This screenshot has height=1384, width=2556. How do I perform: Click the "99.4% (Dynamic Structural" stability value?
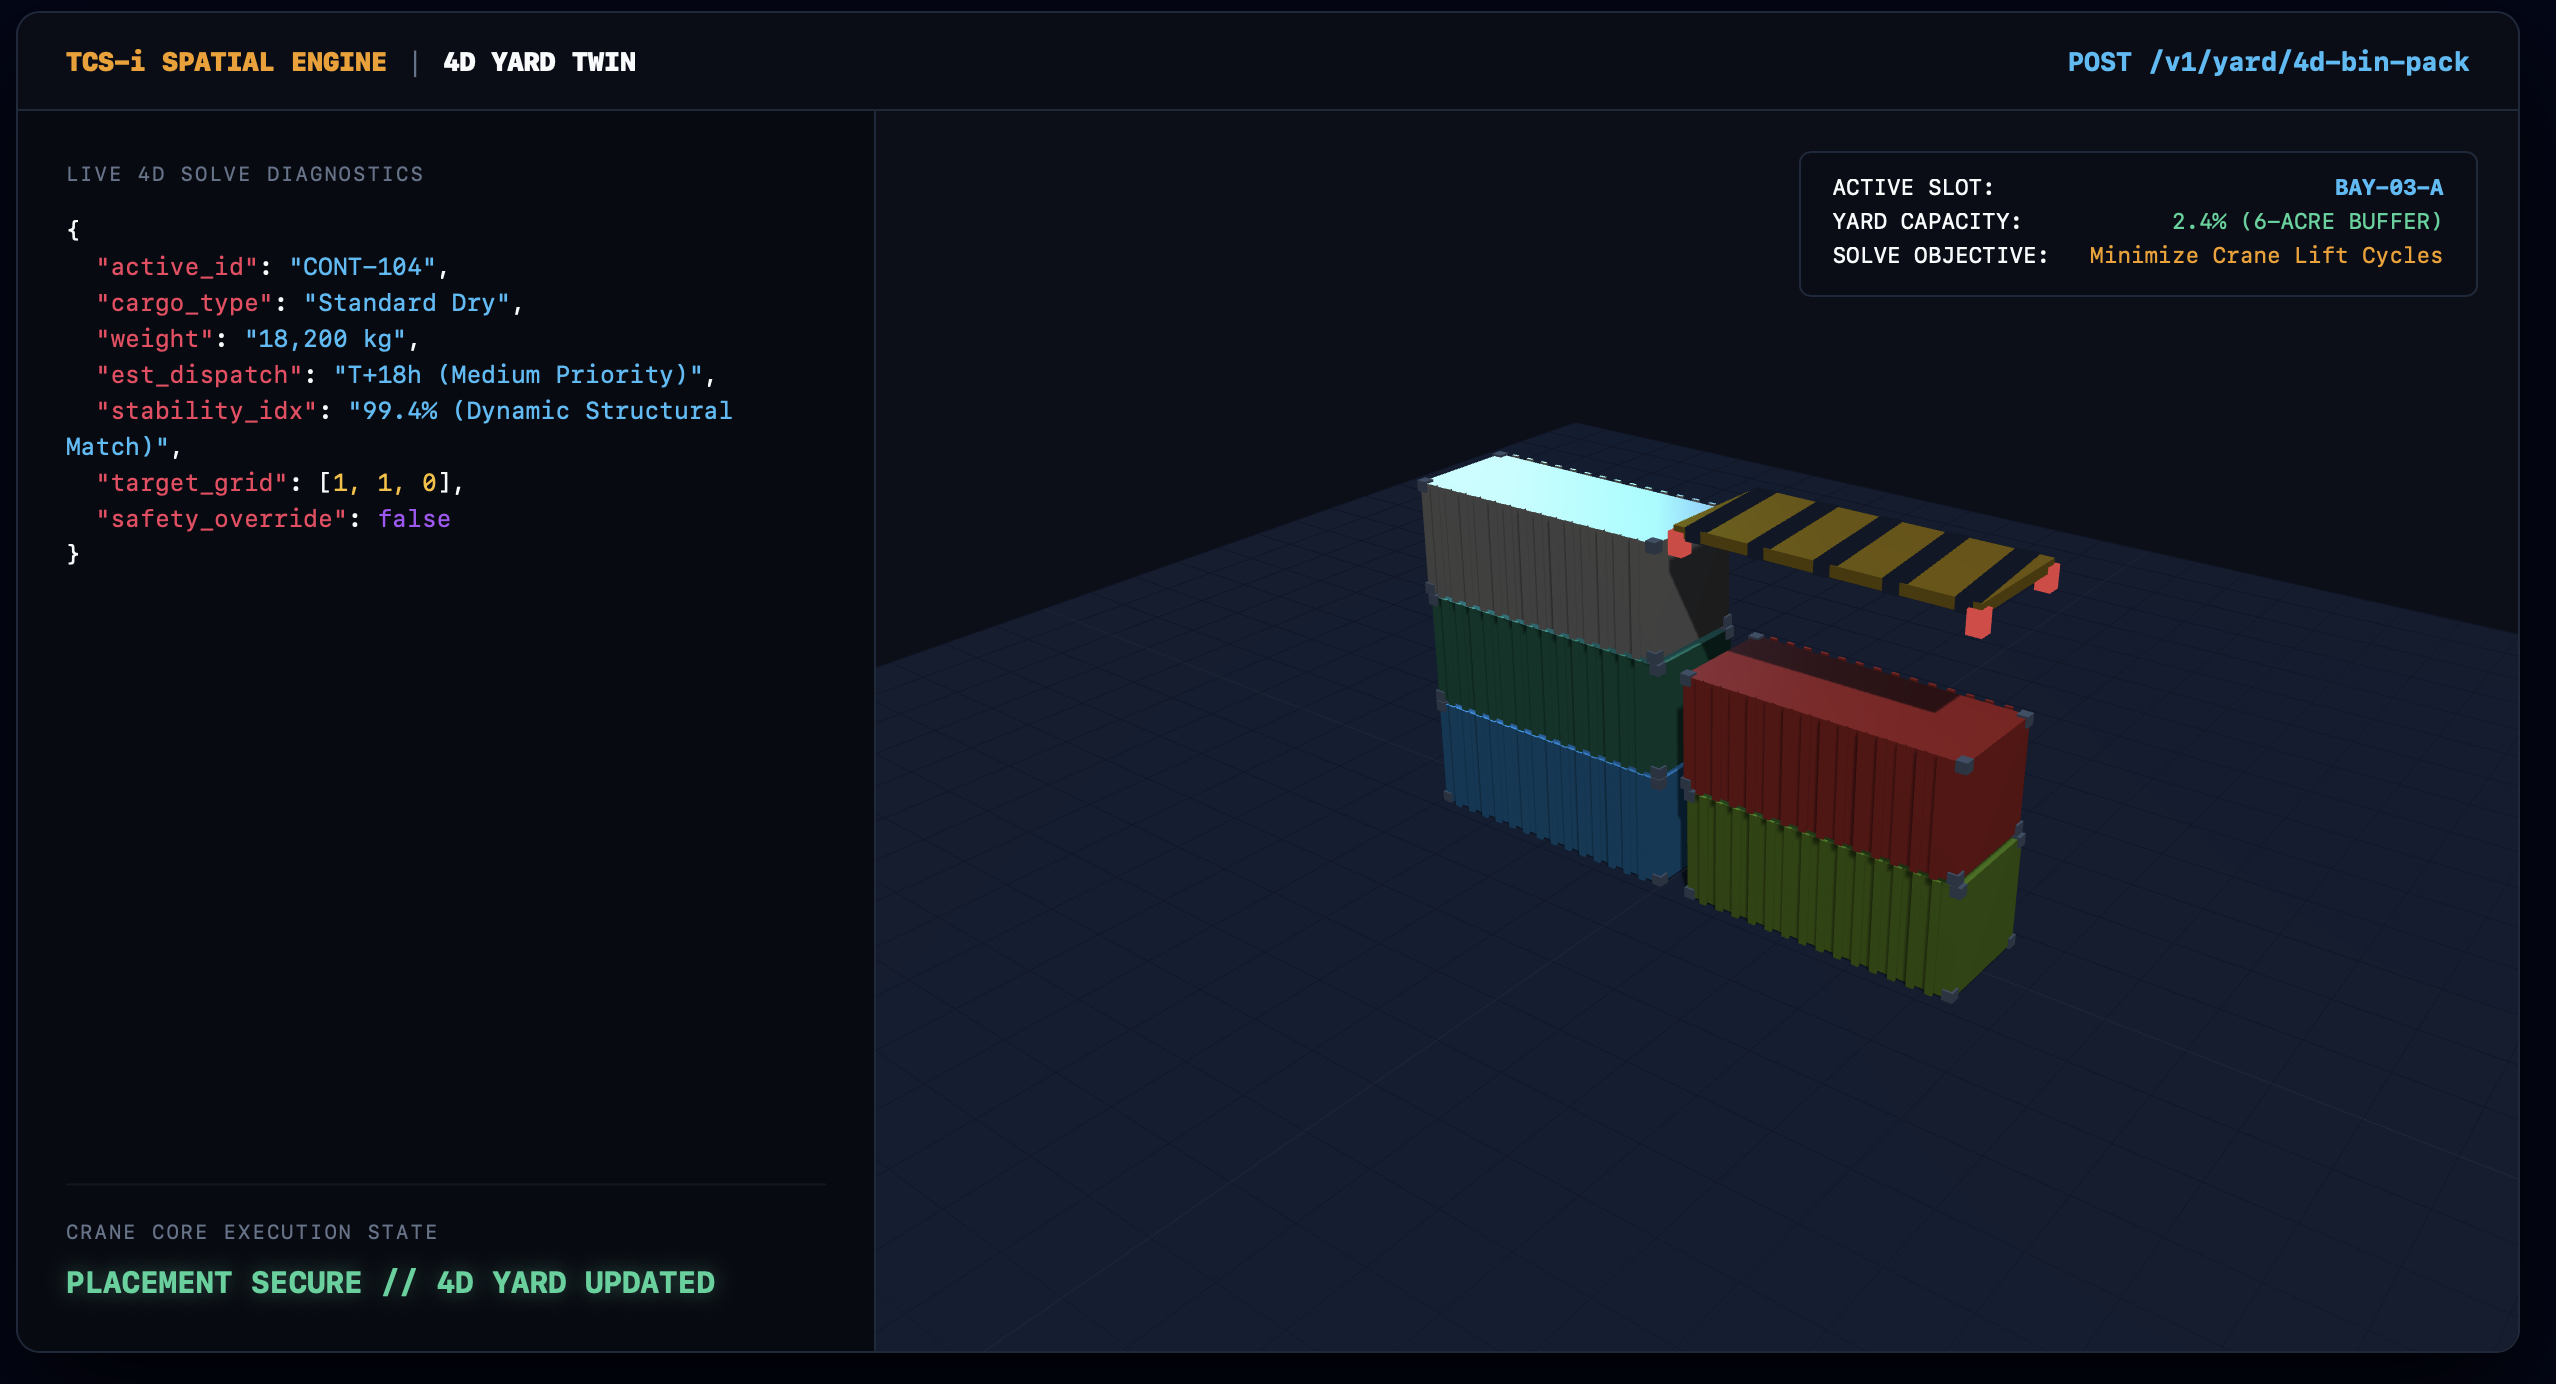(540, 411)
